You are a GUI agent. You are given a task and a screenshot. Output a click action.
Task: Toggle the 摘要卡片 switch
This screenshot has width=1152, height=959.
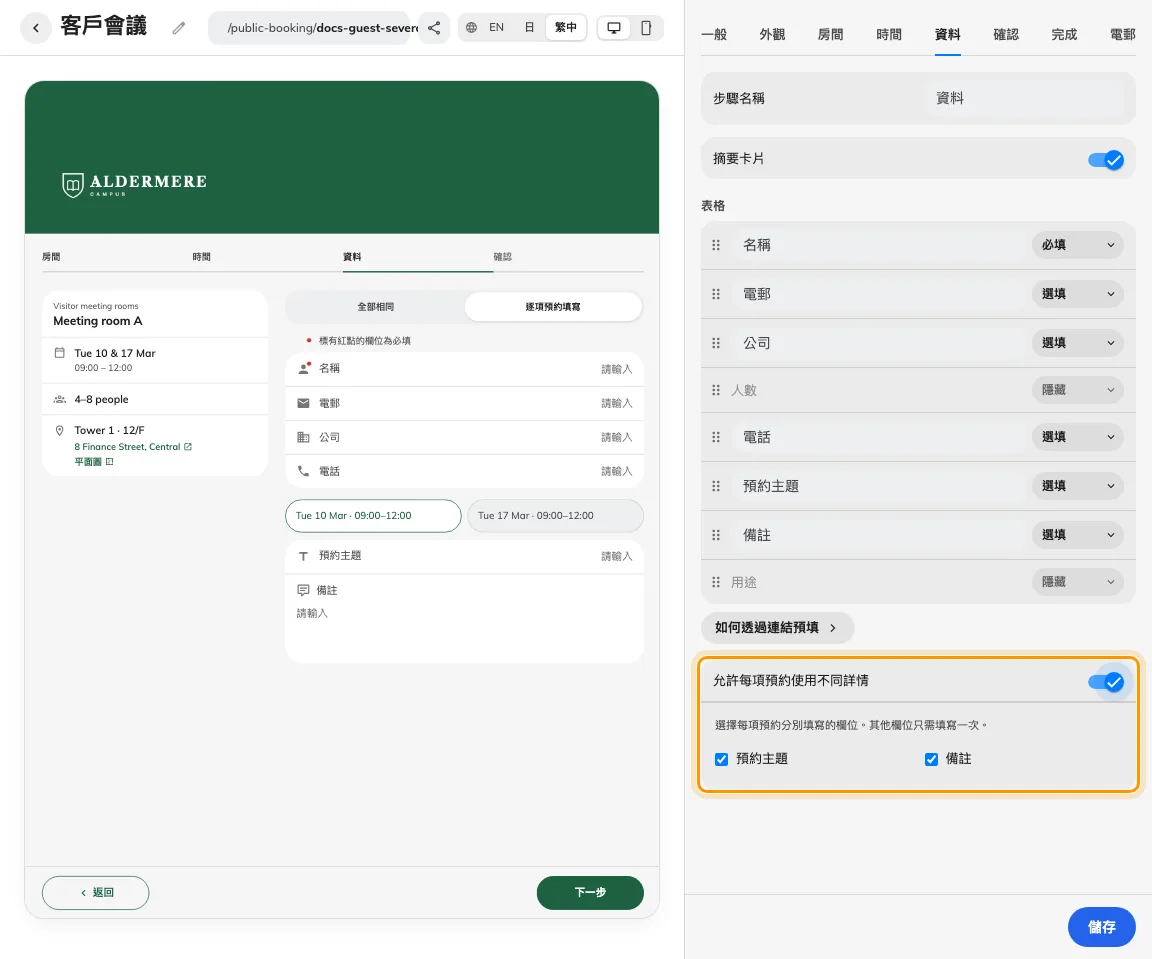point(1106,159)
